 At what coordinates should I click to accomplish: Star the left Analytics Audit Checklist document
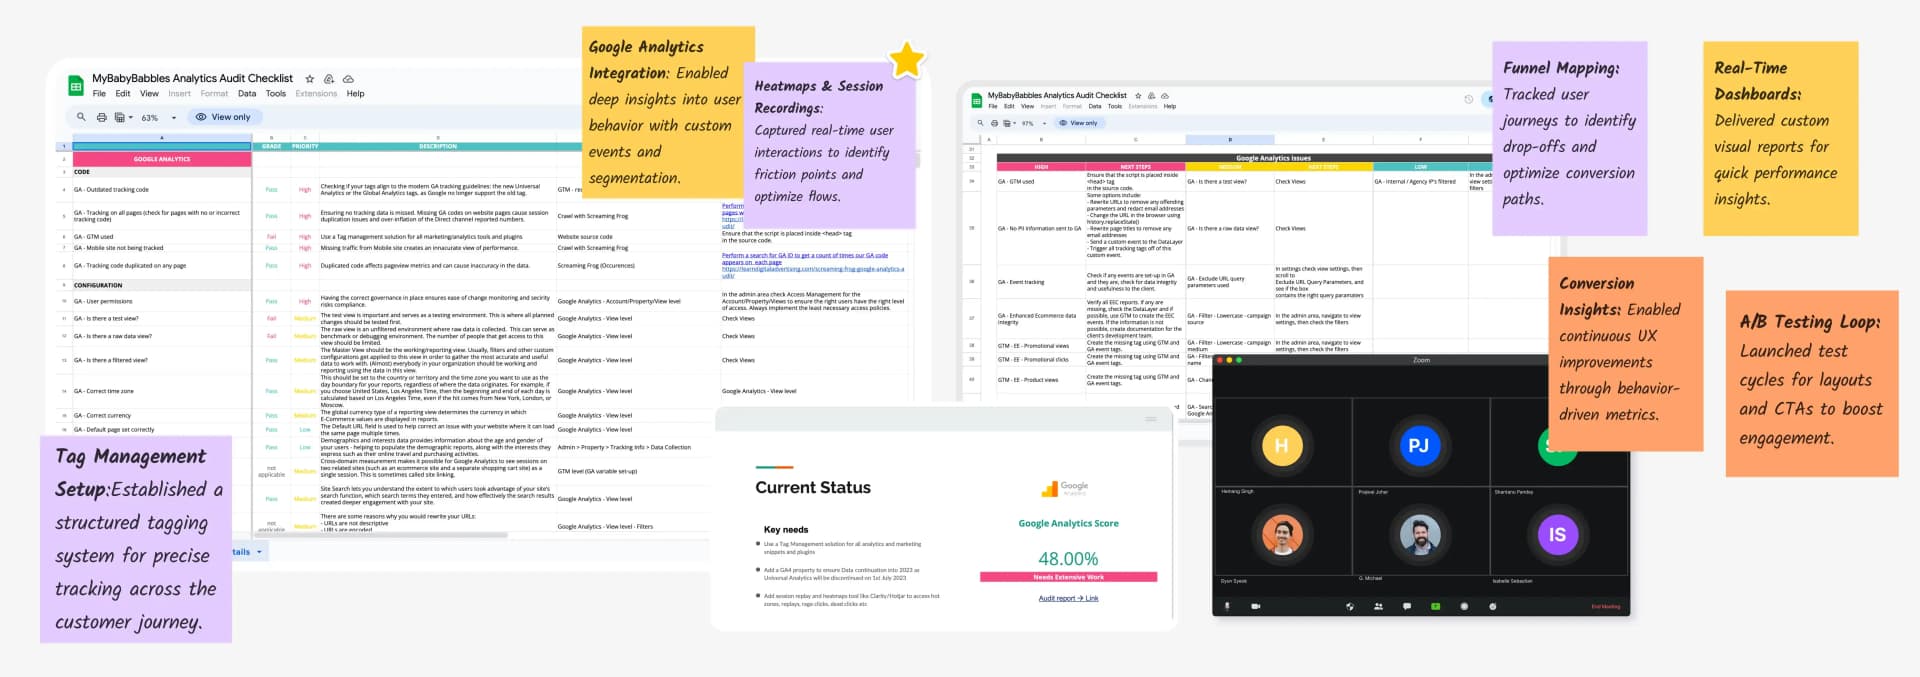pos(310,79)
